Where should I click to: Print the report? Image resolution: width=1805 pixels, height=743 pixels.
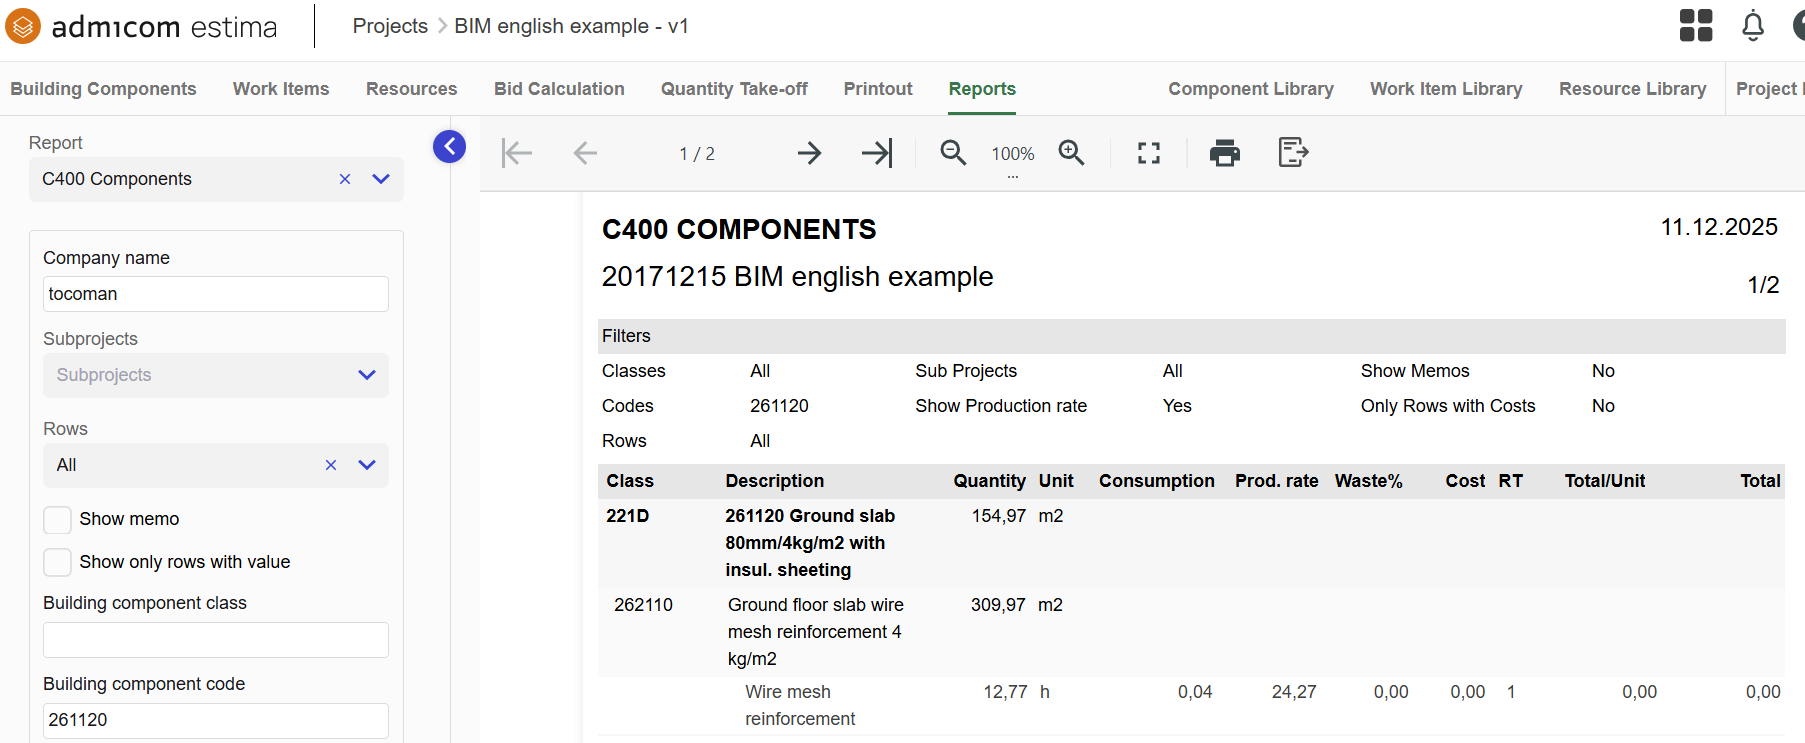[1224, 153]
